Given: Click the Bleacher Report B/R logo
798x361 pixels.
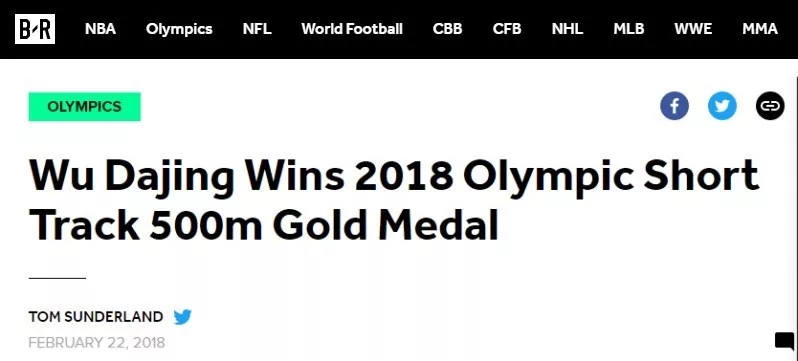Looking at the screenshot, I should click(x=35, y=29).
